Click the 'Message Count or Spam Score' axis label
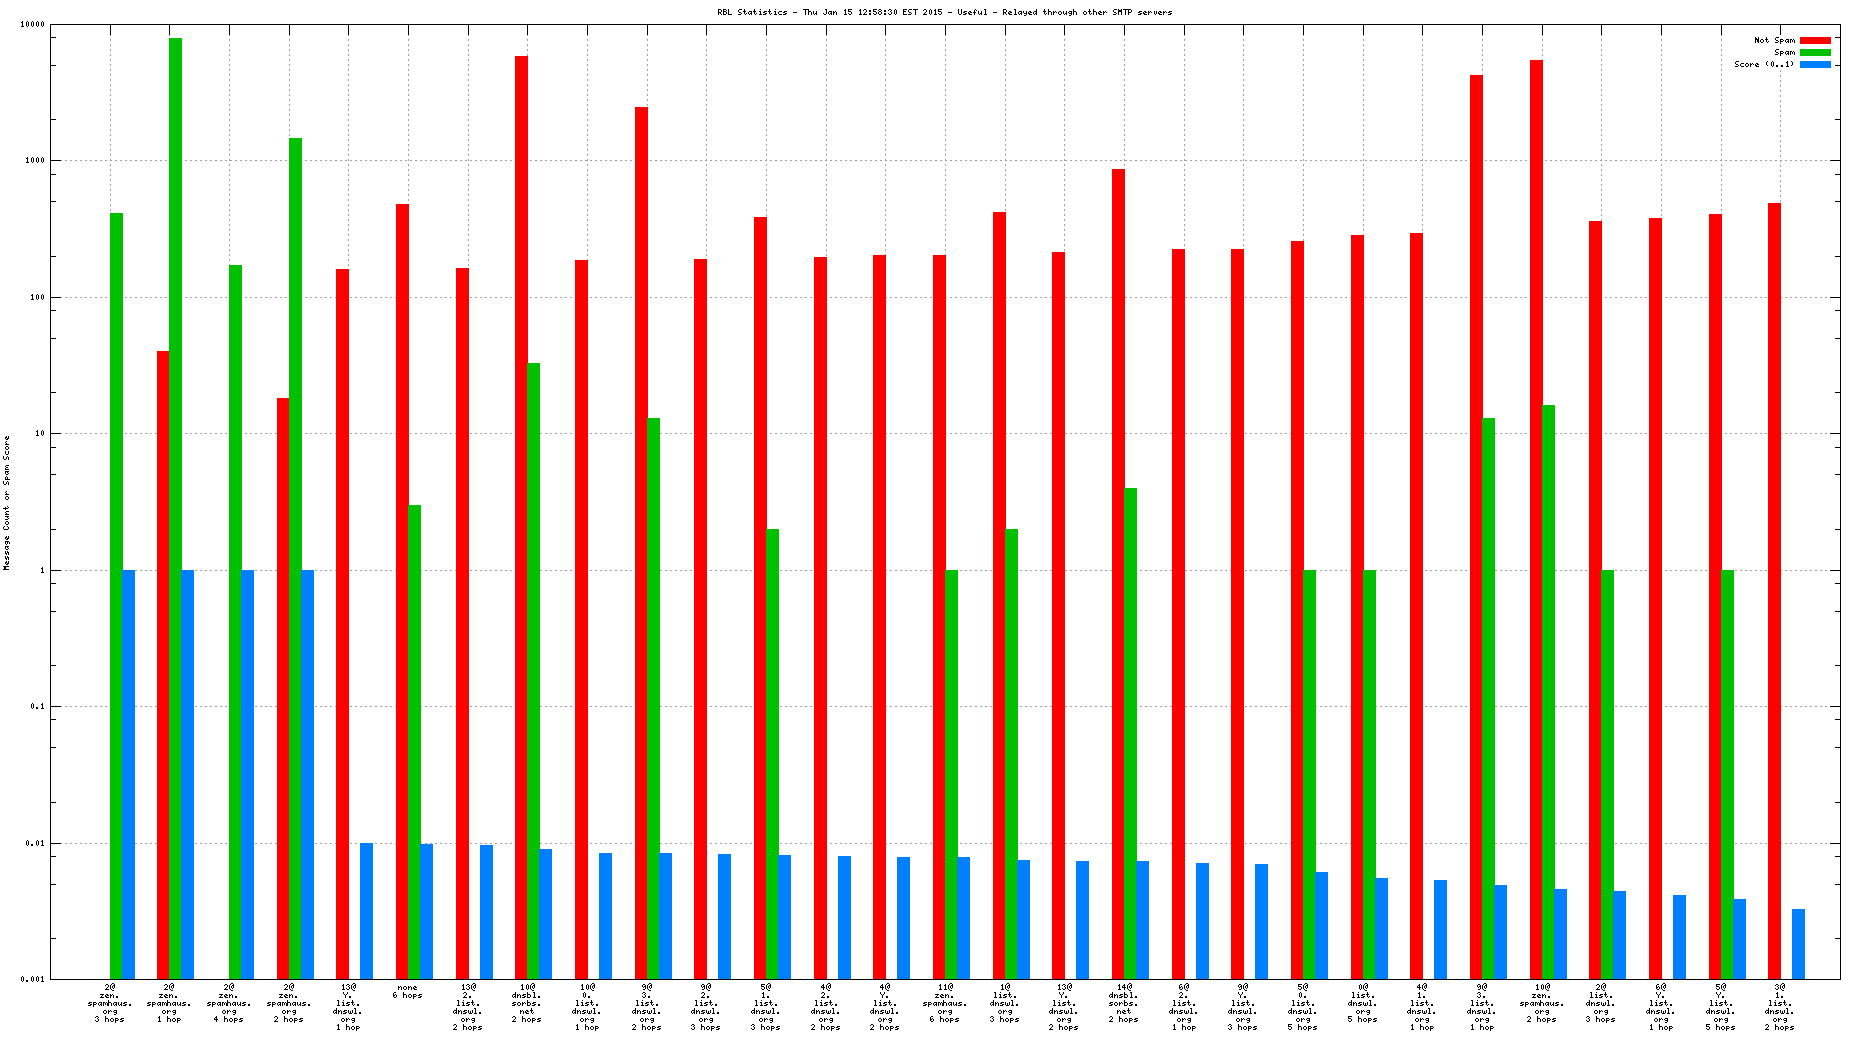Screen dimensions: 1856x1044 (7, 502)
